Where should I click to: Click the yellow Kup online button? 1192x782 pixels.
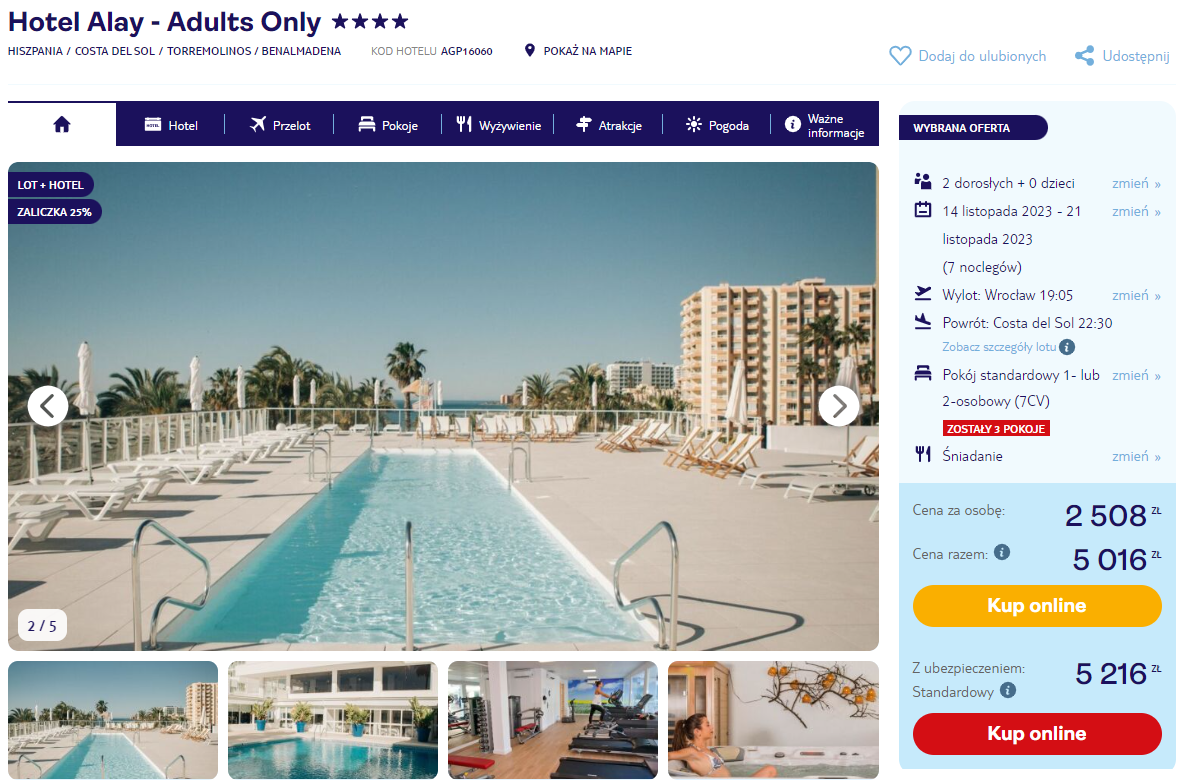click(x=1037, y=606)
